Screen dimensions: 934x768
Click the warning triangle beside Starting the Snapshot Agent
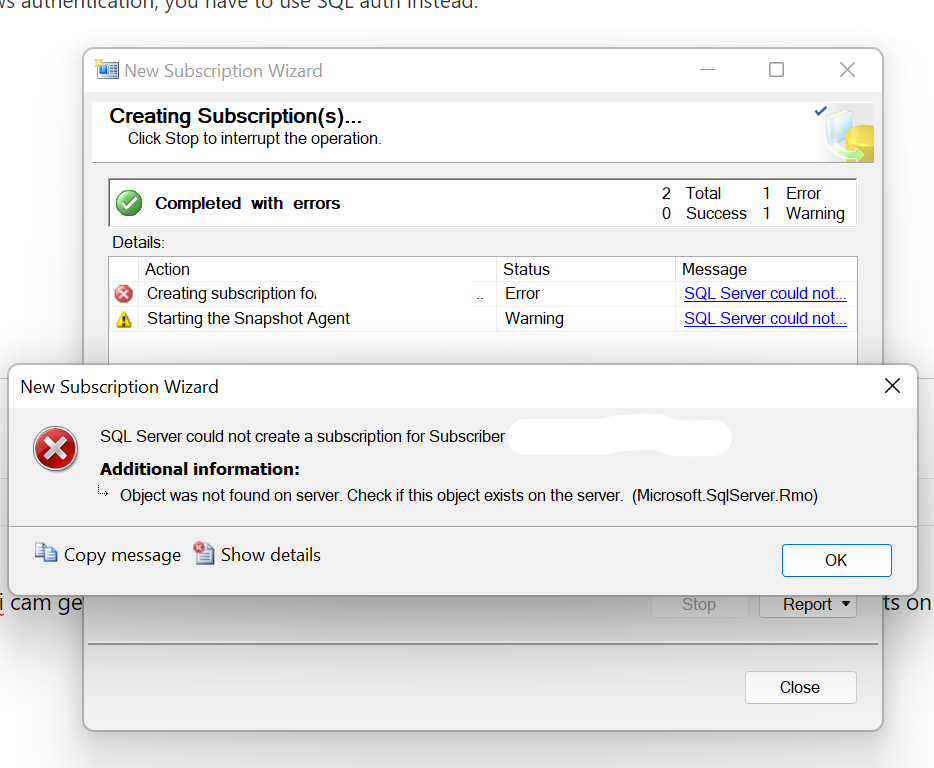tap(124, 318)
